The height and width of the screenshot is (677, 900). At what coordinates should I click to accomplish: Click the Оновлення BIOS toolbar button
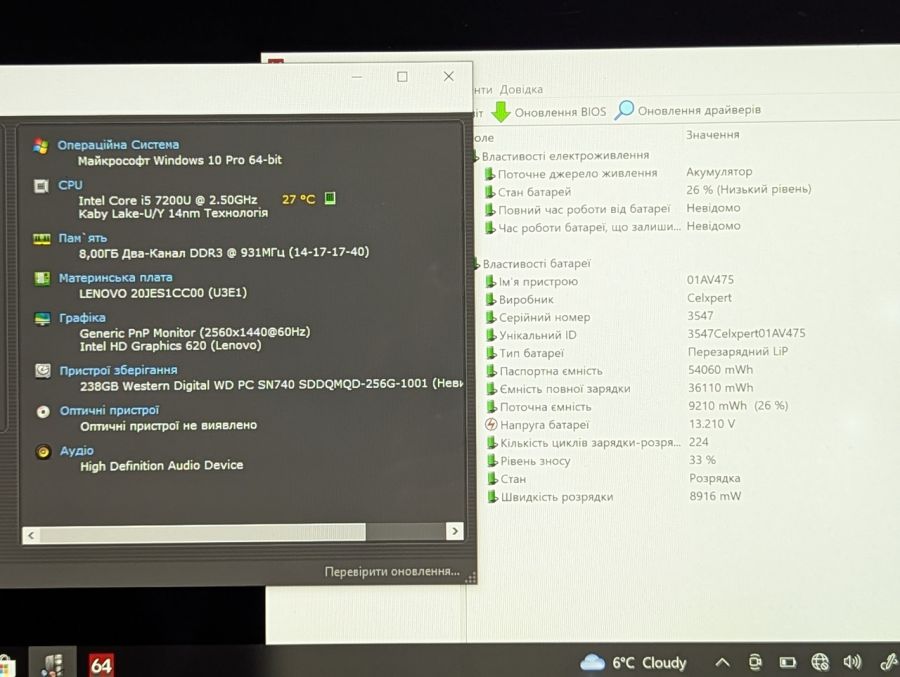click(549, 112)
